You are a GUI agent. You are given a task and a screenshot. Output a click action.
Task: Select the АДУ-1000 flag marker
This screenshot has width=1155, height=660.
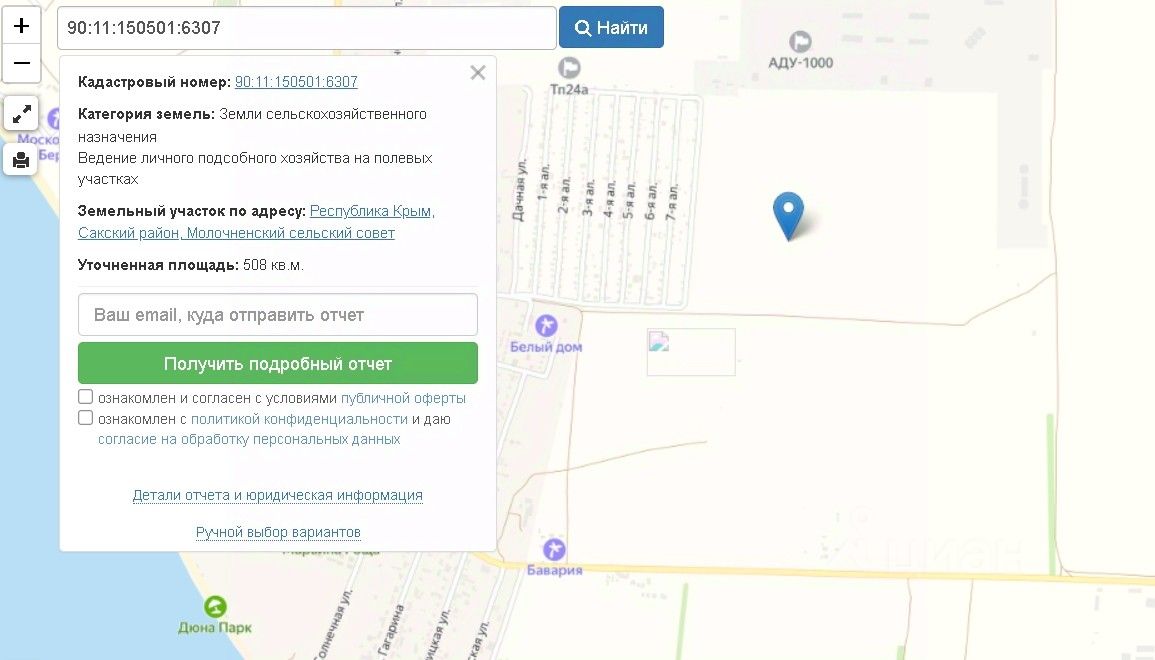coord(800,41)
